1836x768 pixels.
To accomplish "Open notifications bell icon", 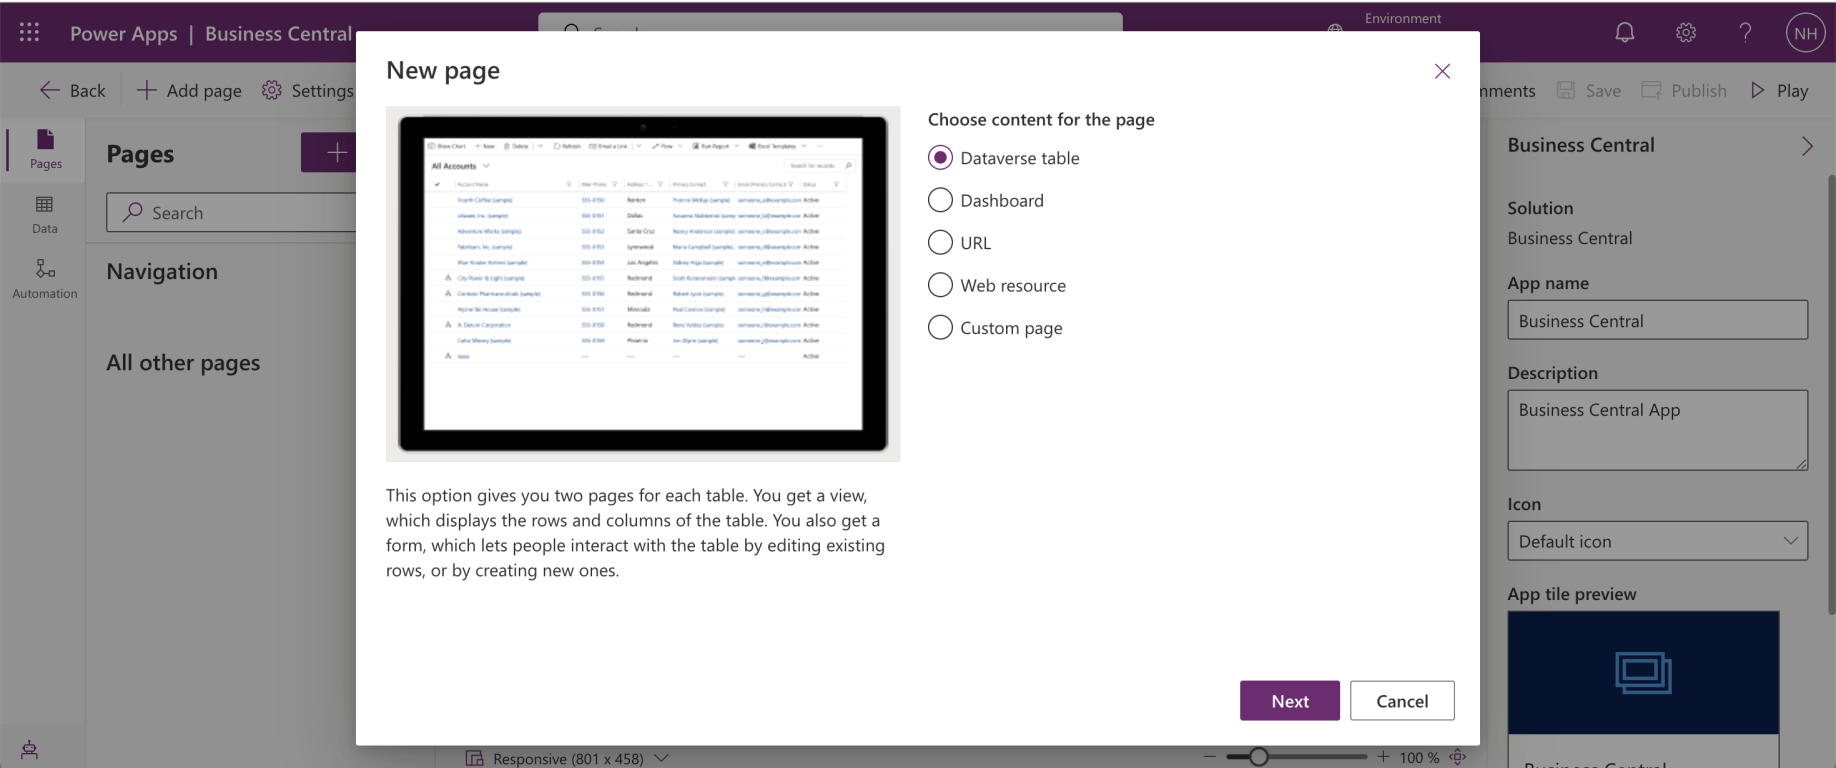I will pyautogui.click(x=1625, y=33).
